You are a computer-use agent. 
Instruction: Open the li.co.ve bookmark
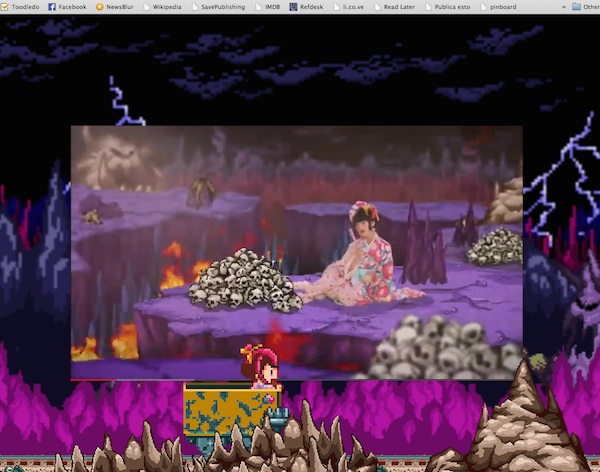click(349, 7)
